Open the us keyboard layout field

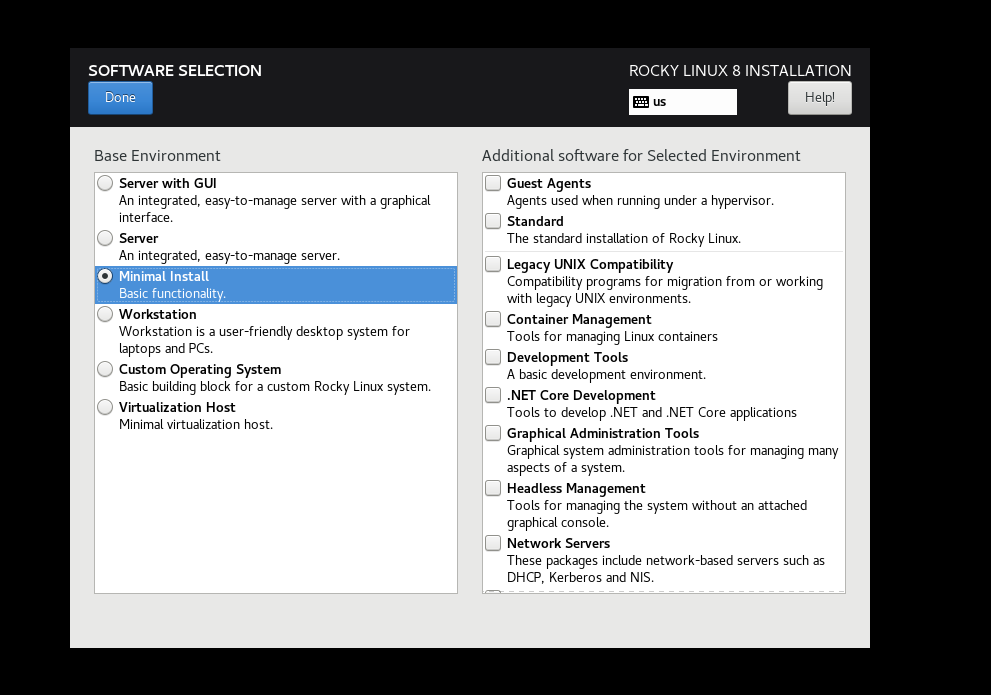coord(683,102)
